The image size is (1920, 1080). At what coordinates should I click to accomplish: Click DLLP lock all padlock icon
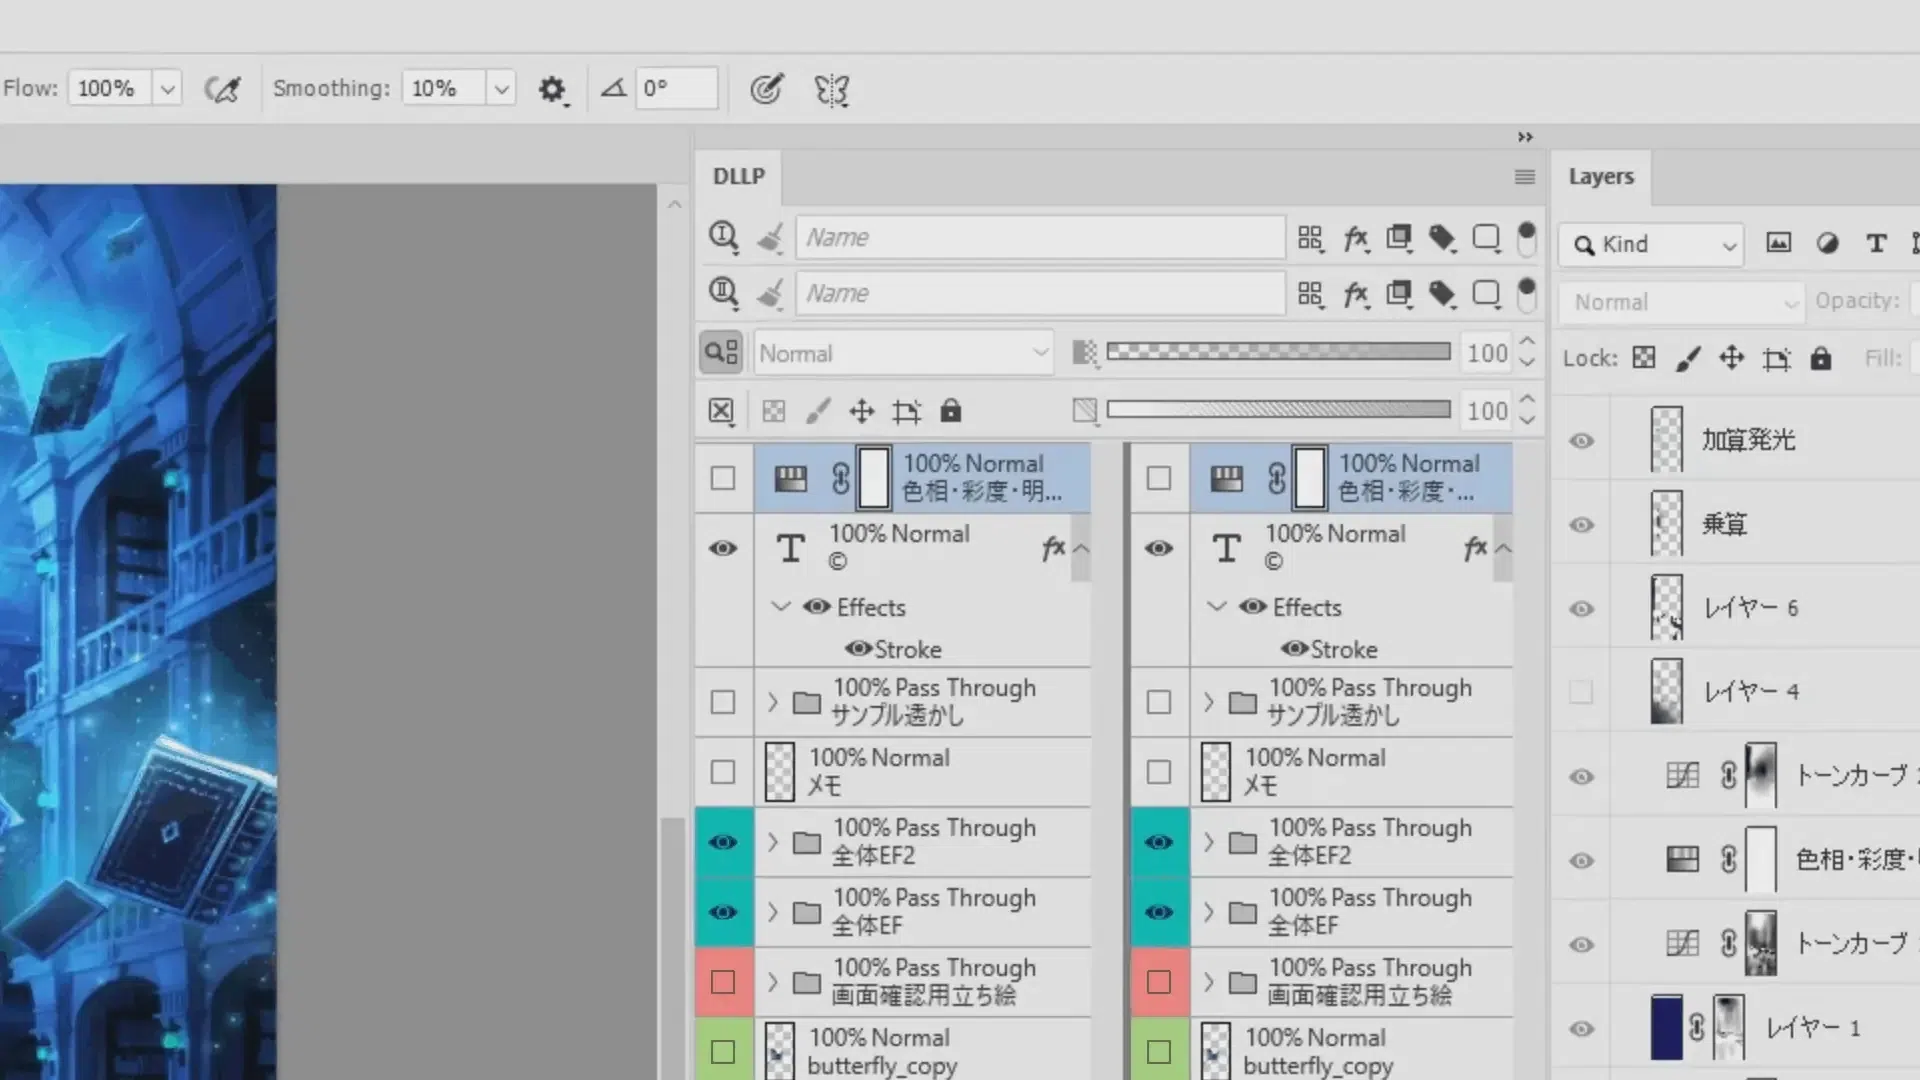tap(951, 410)
